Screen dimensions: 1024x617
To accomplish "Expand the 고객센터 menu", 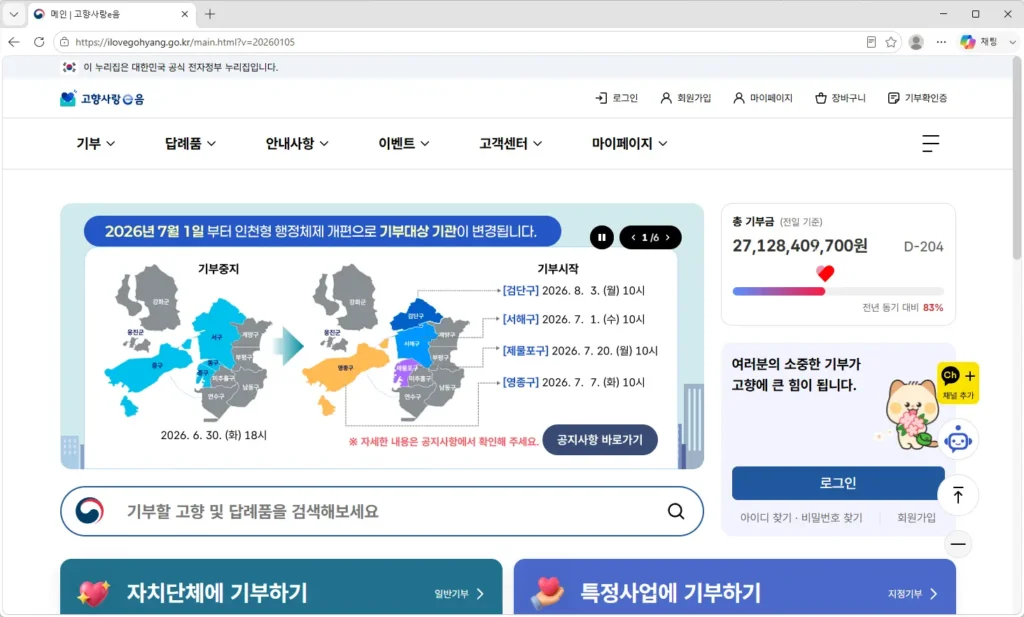I will [x=510, y=143].
